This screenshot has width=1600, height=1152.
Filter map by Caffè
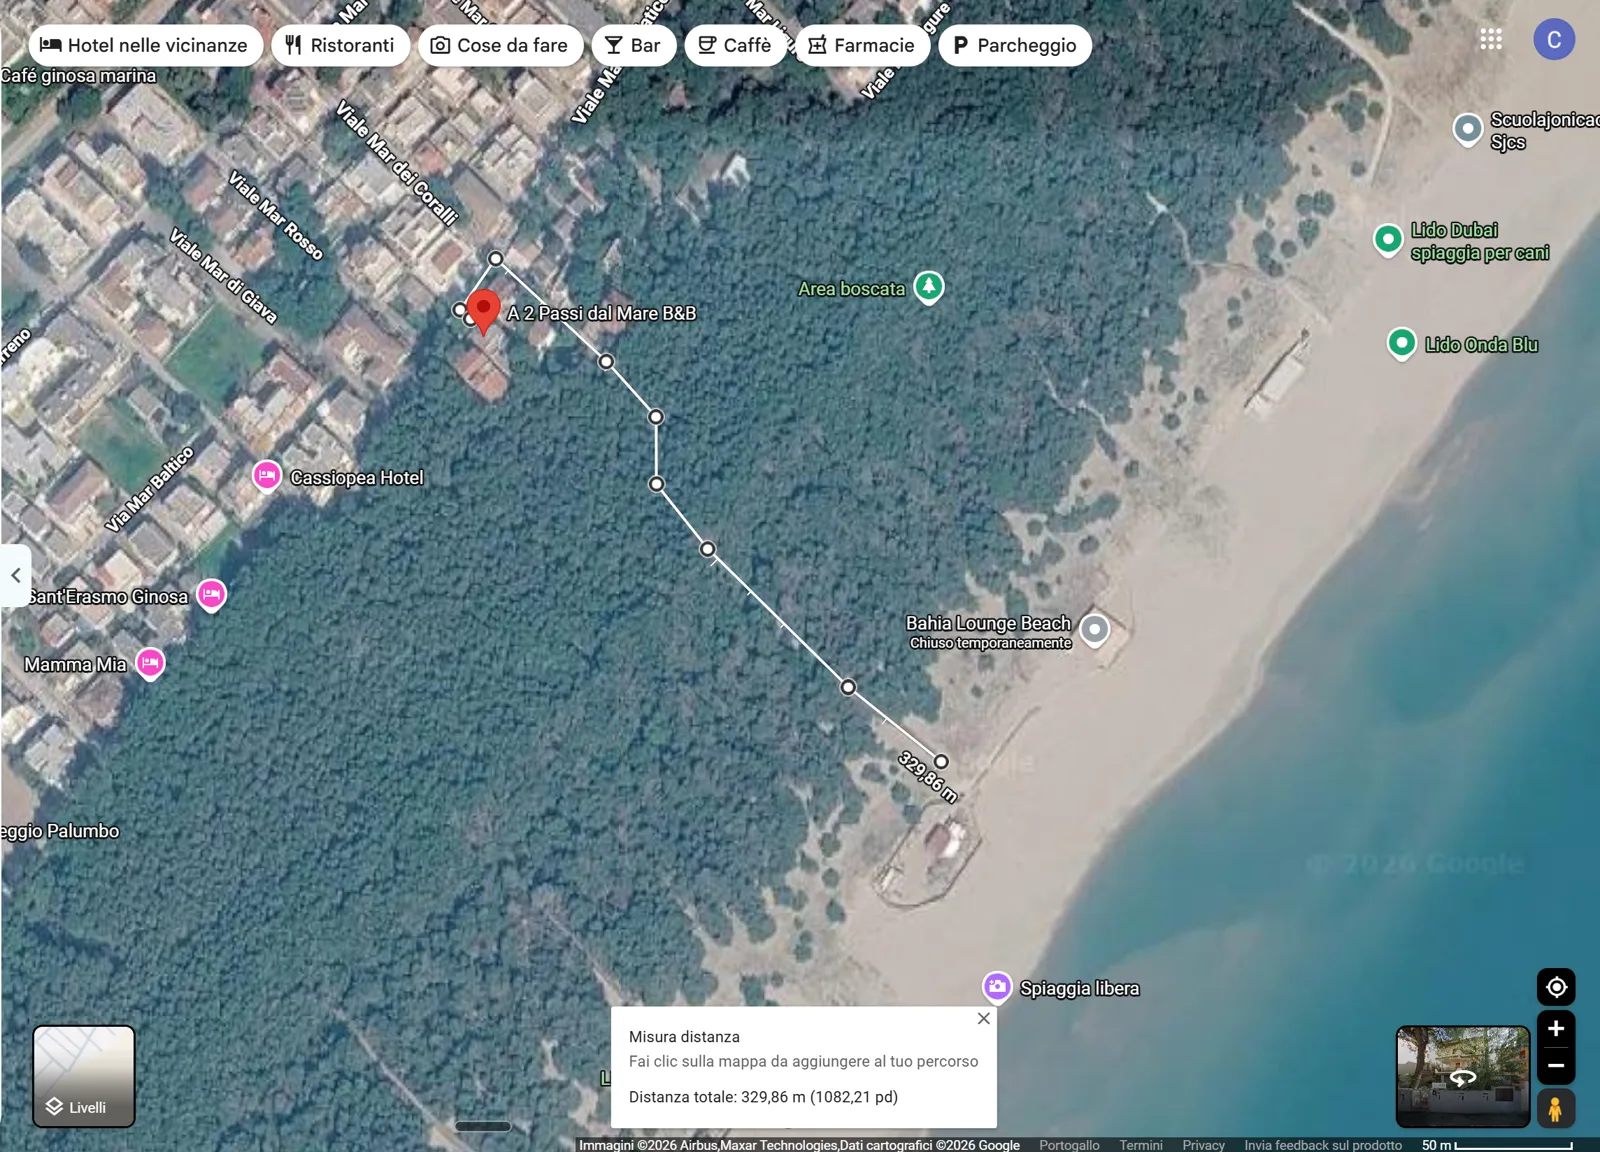735,45
